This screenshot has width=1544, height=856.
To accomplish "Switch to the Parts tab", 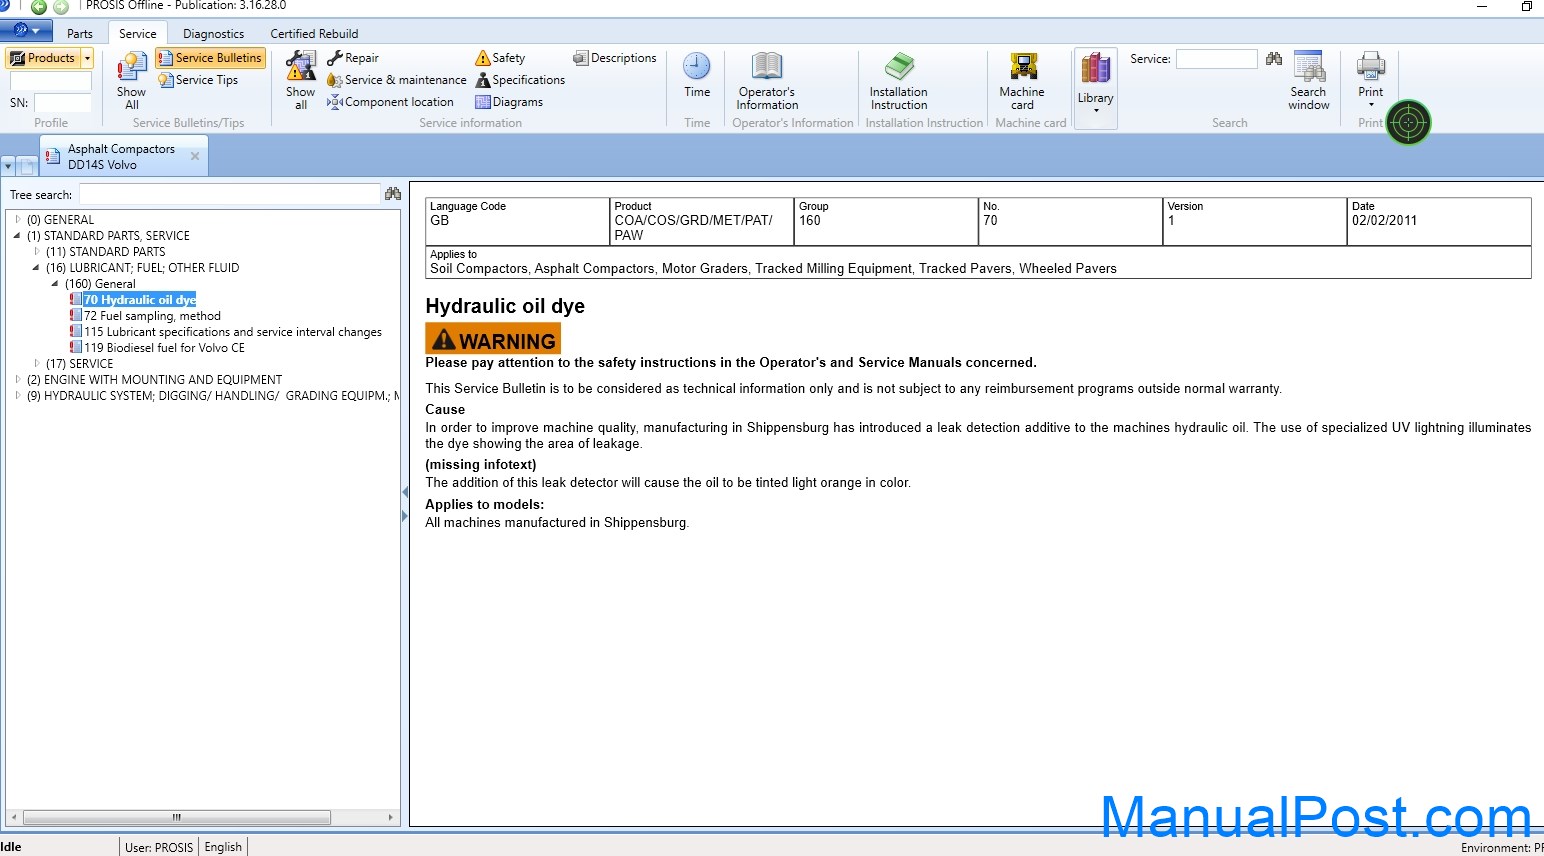I will coord(80,33).
